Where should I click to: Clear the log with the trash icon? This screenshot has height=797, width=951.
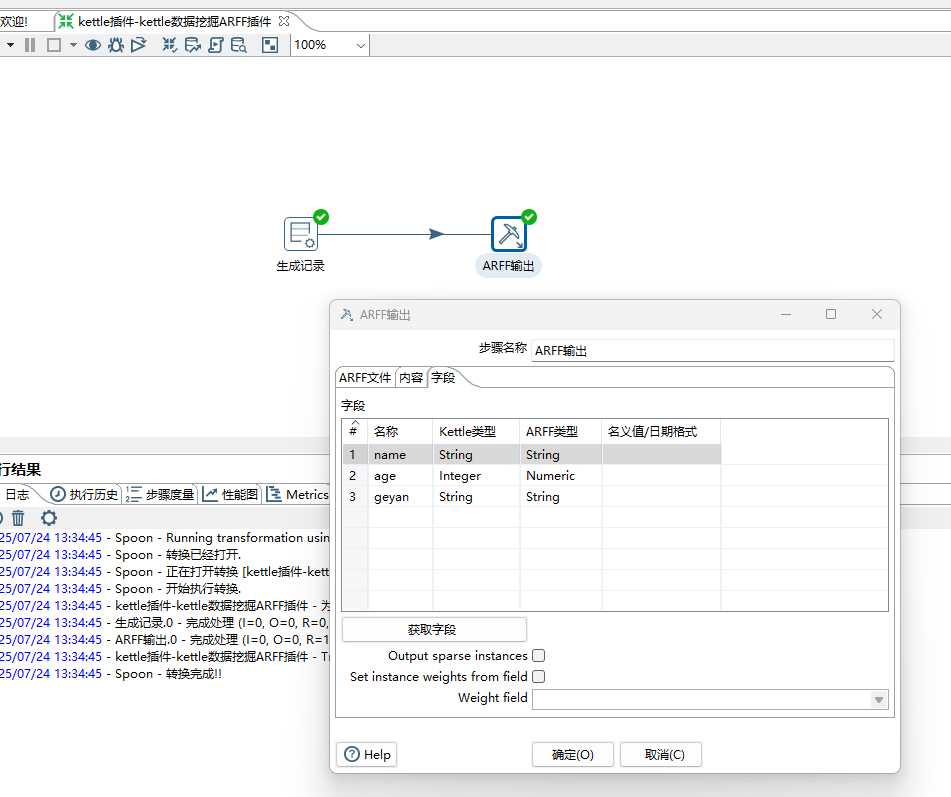18,518
